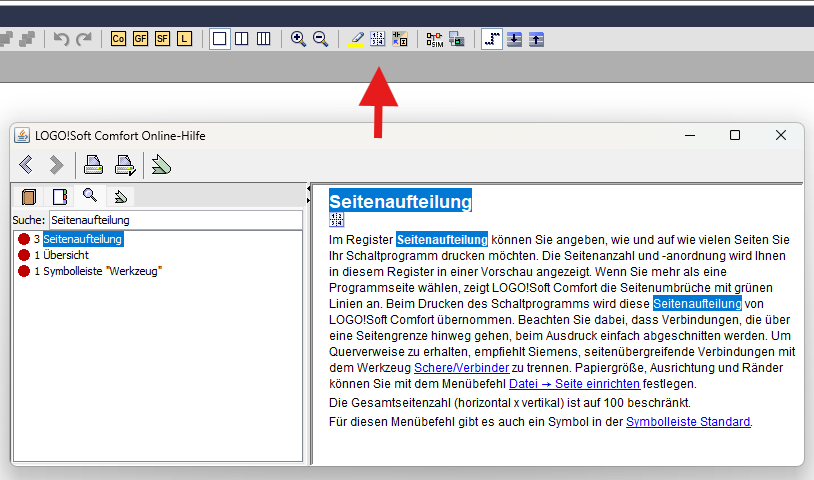814x480 pixels.
Task: Open the 'Schere/Verbinder' link
Action: pyautogui.click(x=462, y=368)
